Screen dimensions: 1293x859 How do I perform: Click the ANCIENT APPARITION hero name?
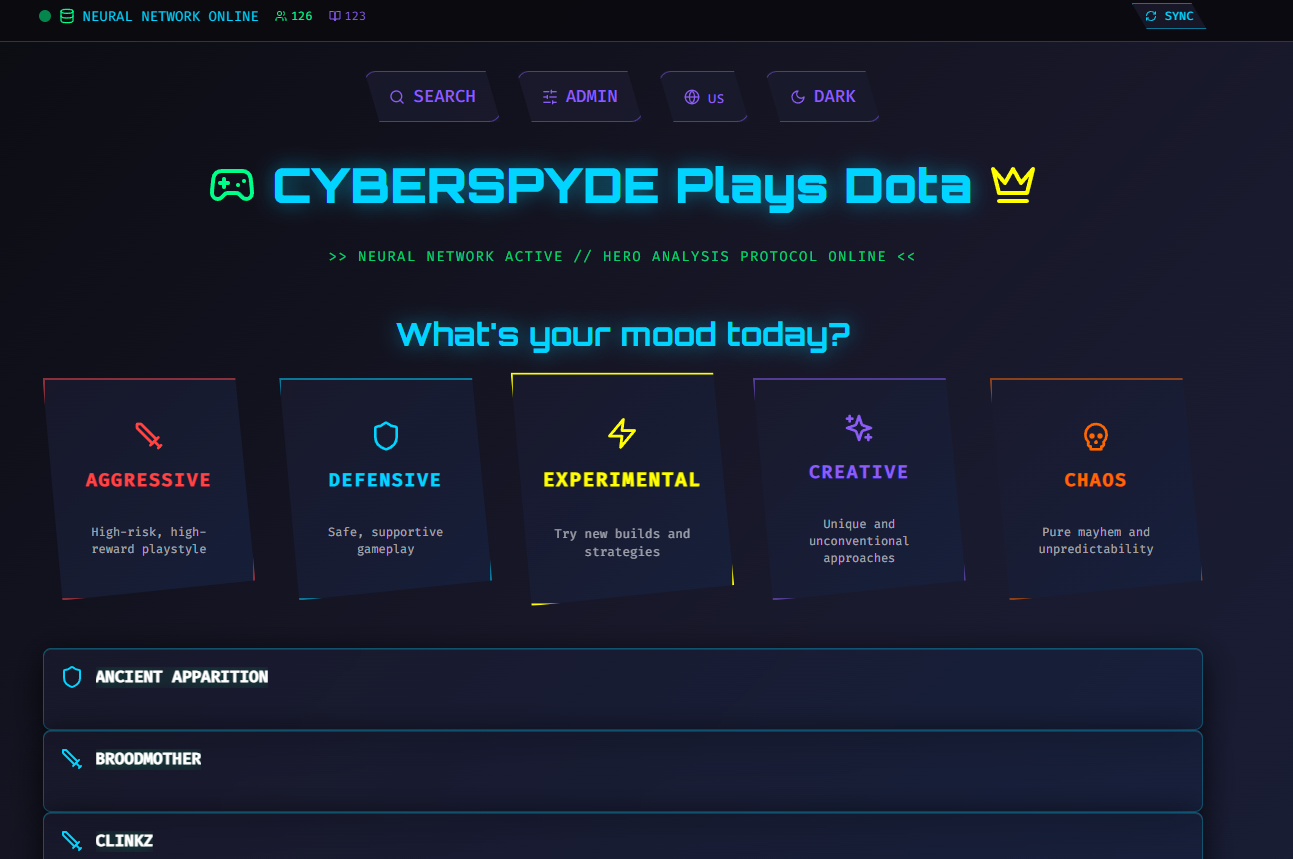pos(182,677)
